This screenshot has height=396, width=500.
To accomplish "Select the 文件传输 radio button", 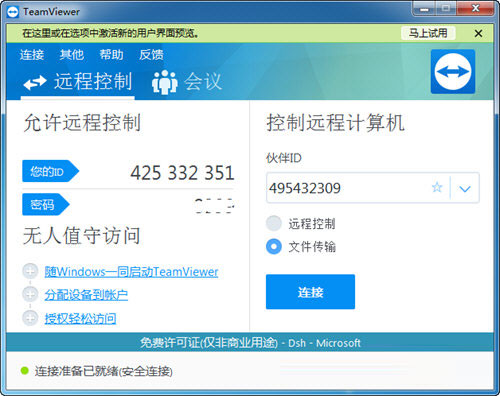I will coord(274,247).
